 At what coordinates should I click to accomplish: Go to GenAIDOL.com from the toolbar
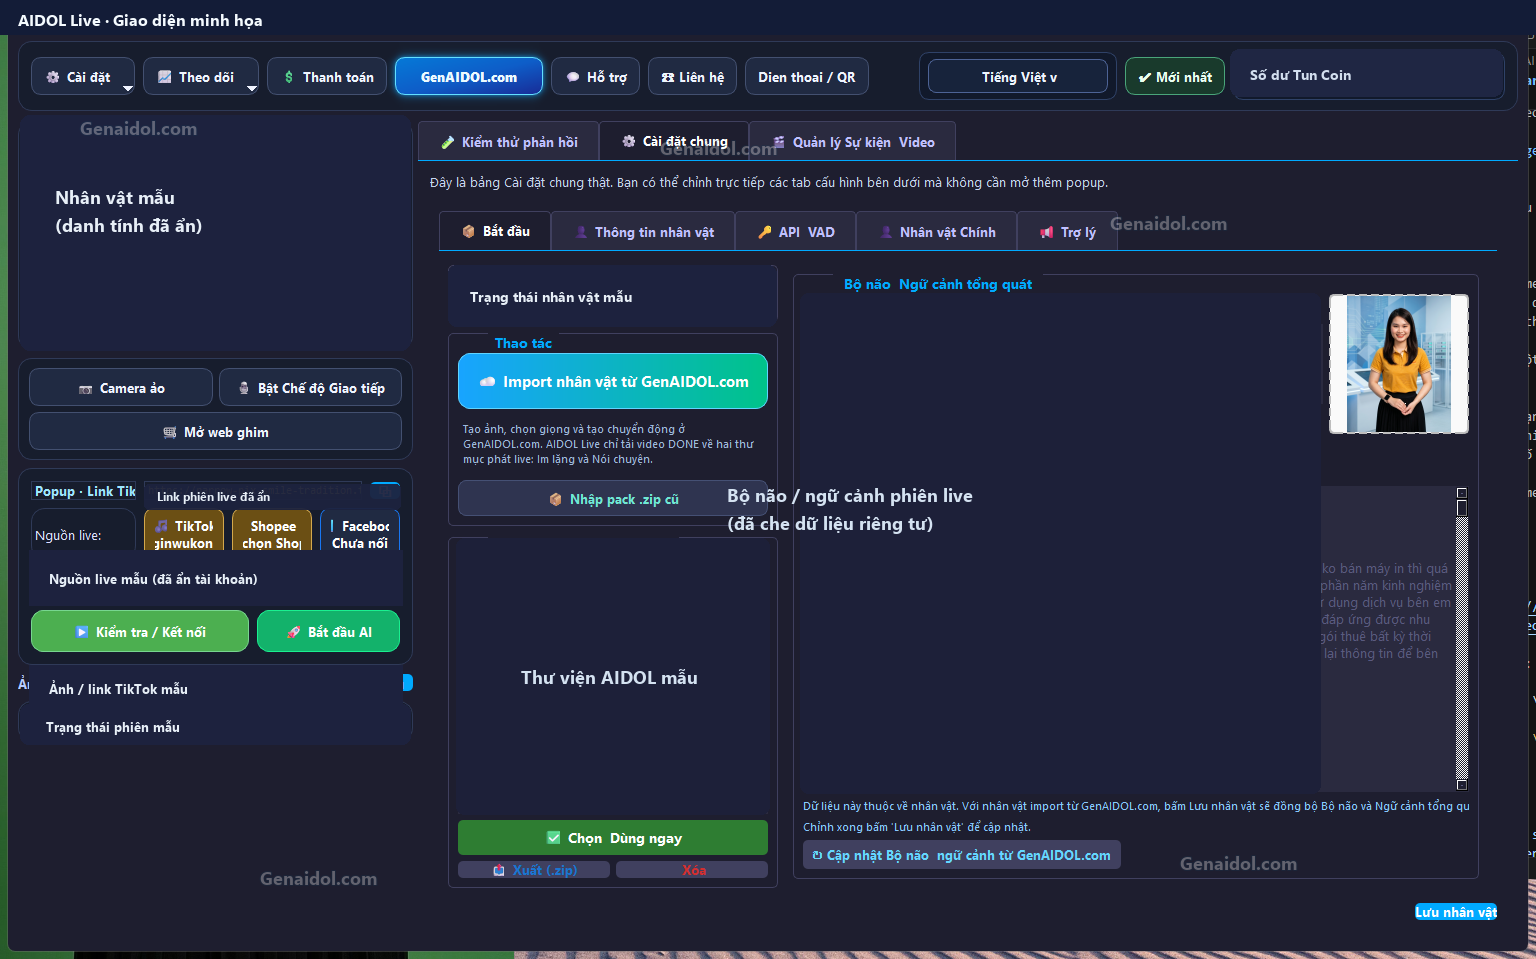(x=469, y=77)
